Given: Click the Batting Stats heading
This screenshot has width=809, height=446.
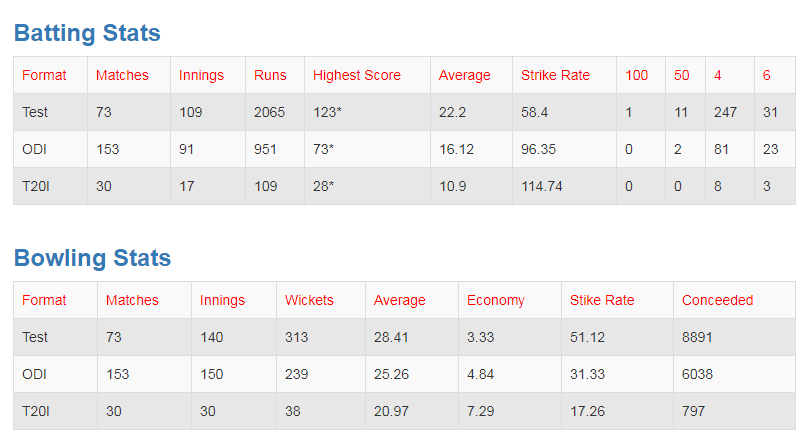Looking at the screenshot, I should (x=87, y=33).
